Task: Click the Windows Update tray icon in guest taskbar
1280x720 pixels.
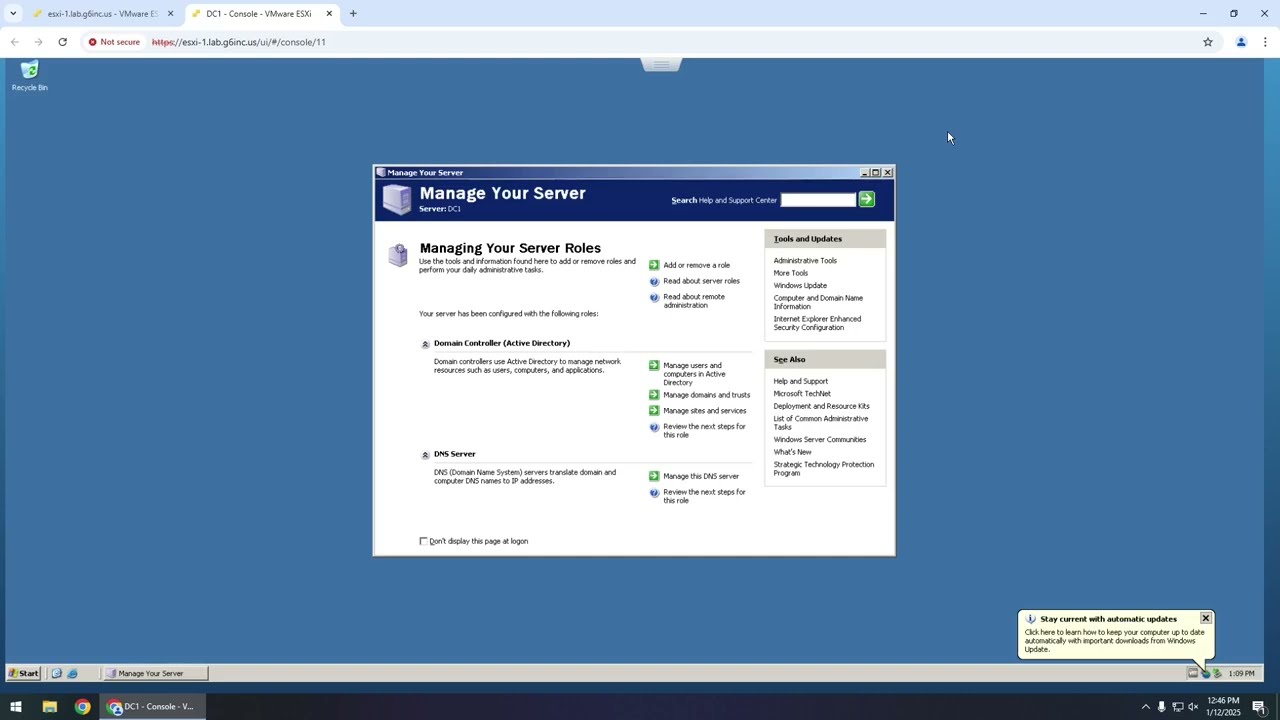Action: click(1205, 673)
